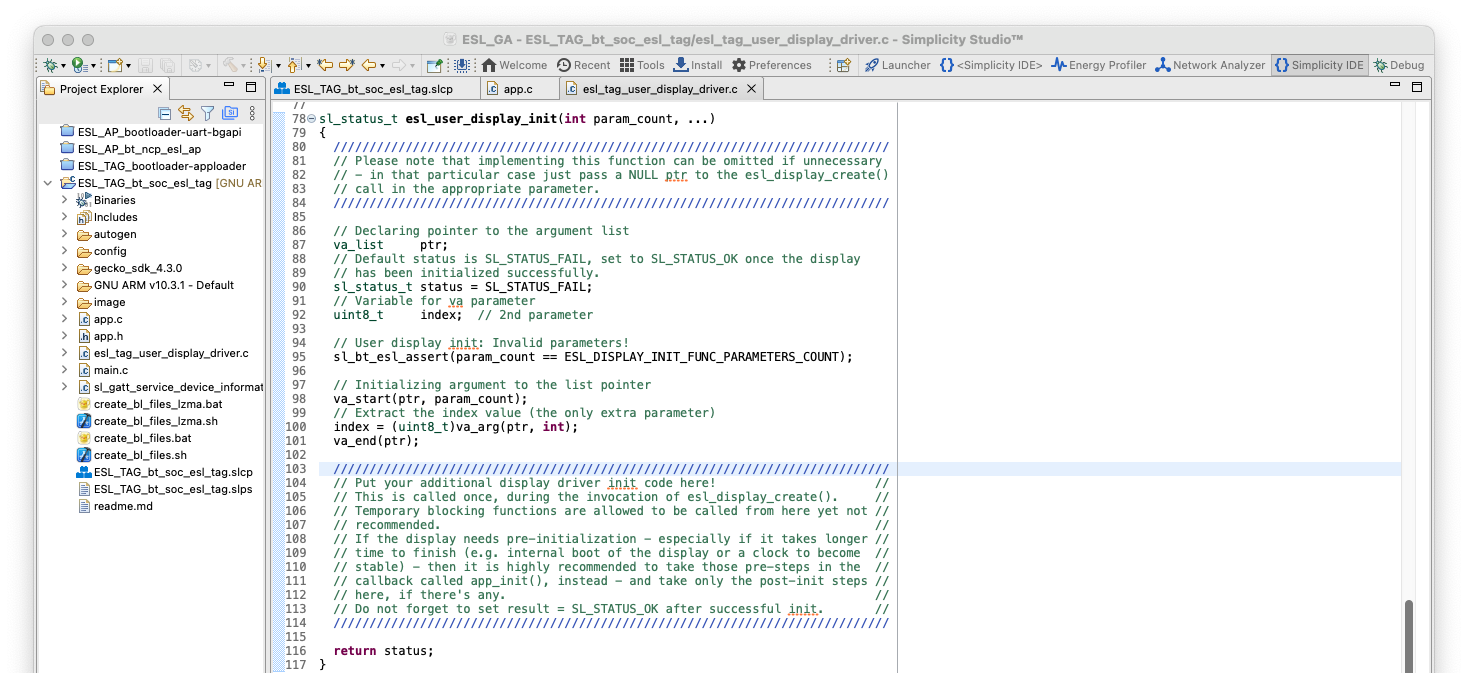The image size is (1468, 673).
Task: Collapse the ESL_TAG_bt_soc_esl_tag project node
Action: point(48,183)
